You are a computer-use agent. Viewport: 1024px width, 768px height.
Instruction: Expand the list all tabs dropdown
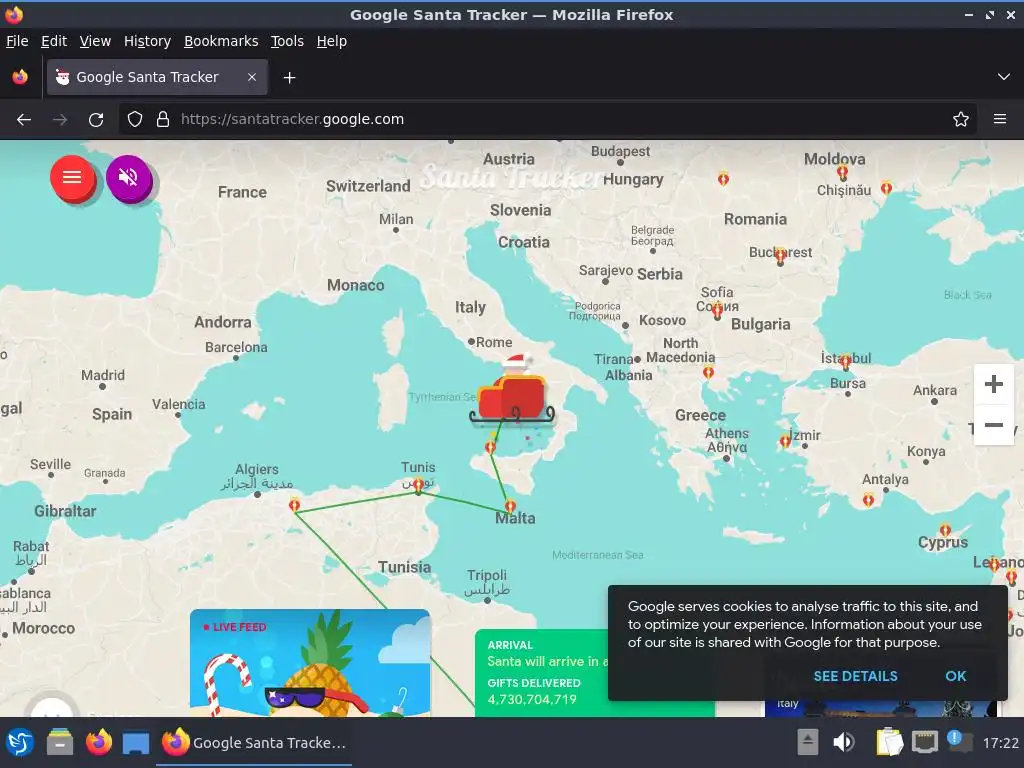(x=1004, y=77)
